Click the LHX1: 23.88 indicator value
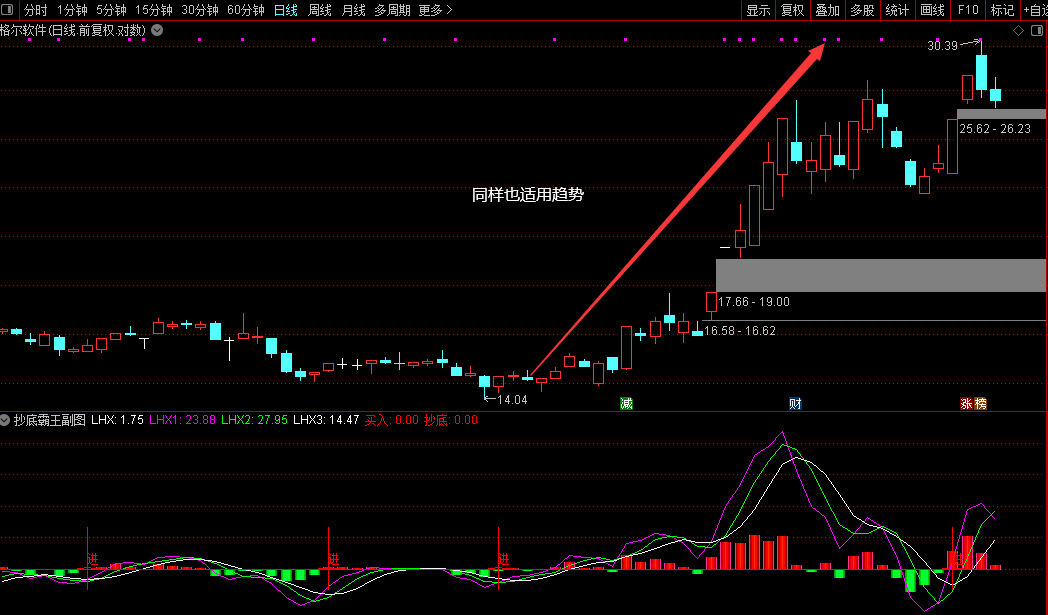This screenshot has width=1048, height=615. (182, 420)
